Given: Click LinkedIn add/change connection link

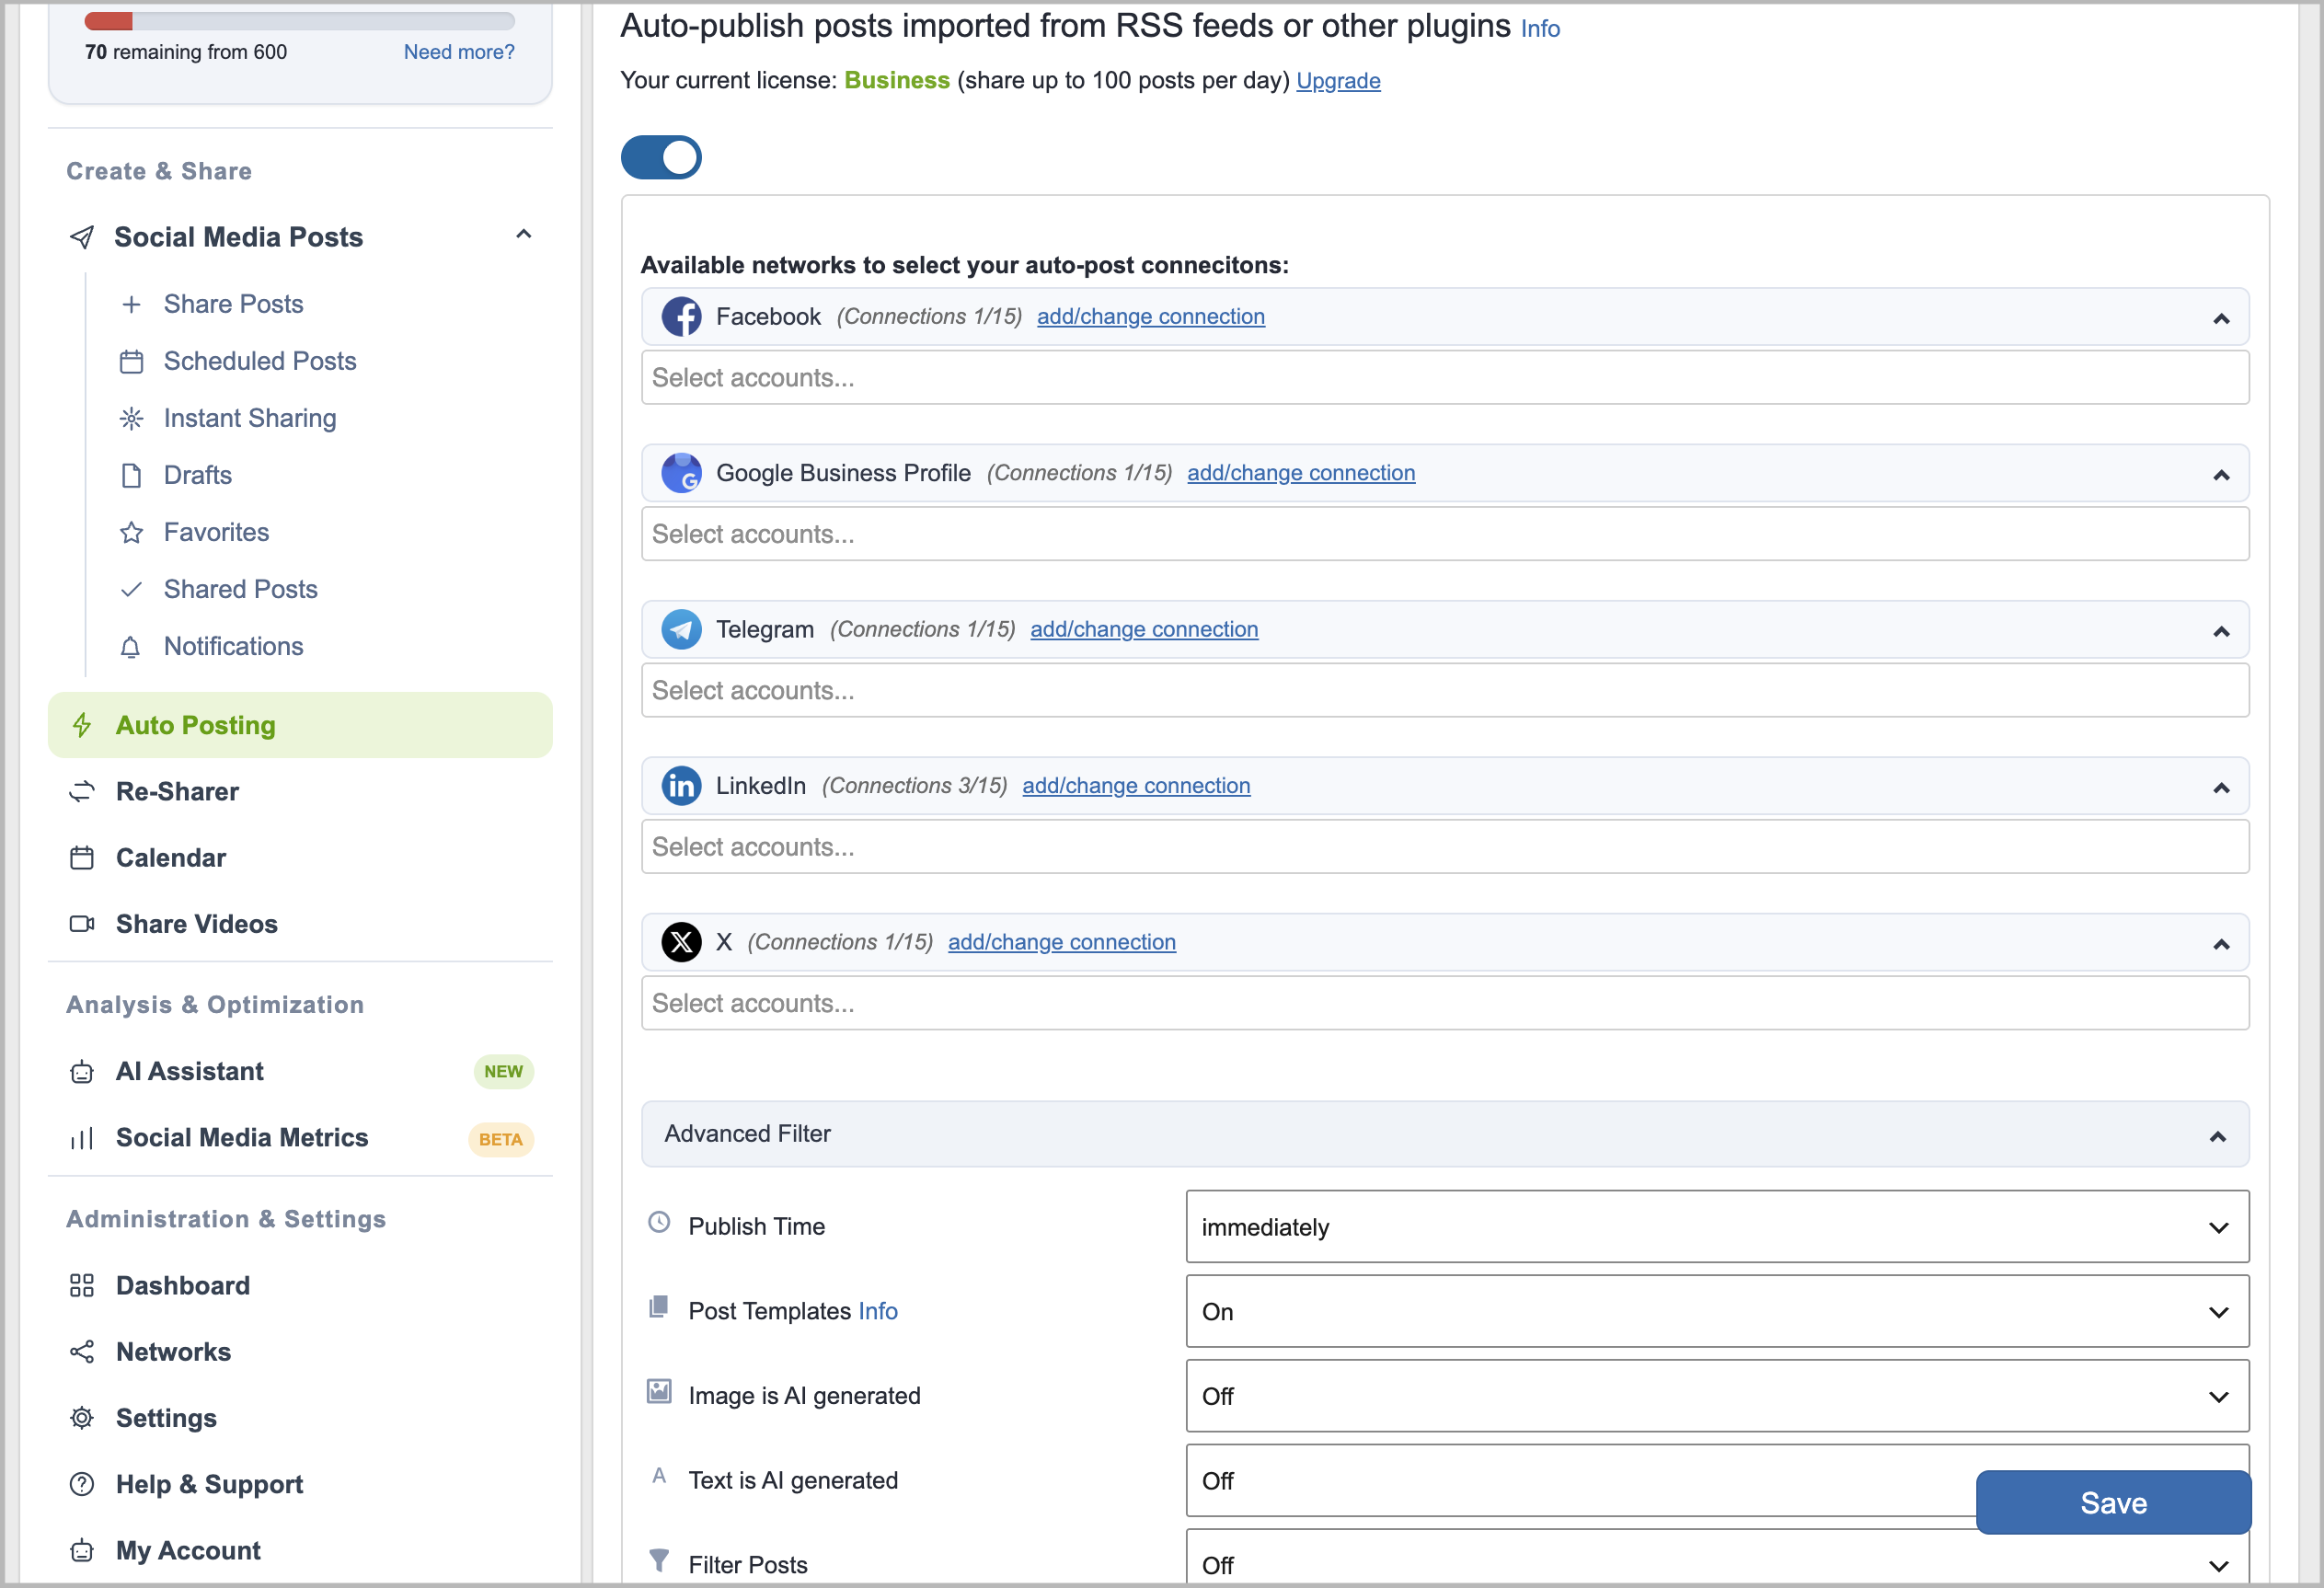Looking at the screenshot, I should 1136,786.
